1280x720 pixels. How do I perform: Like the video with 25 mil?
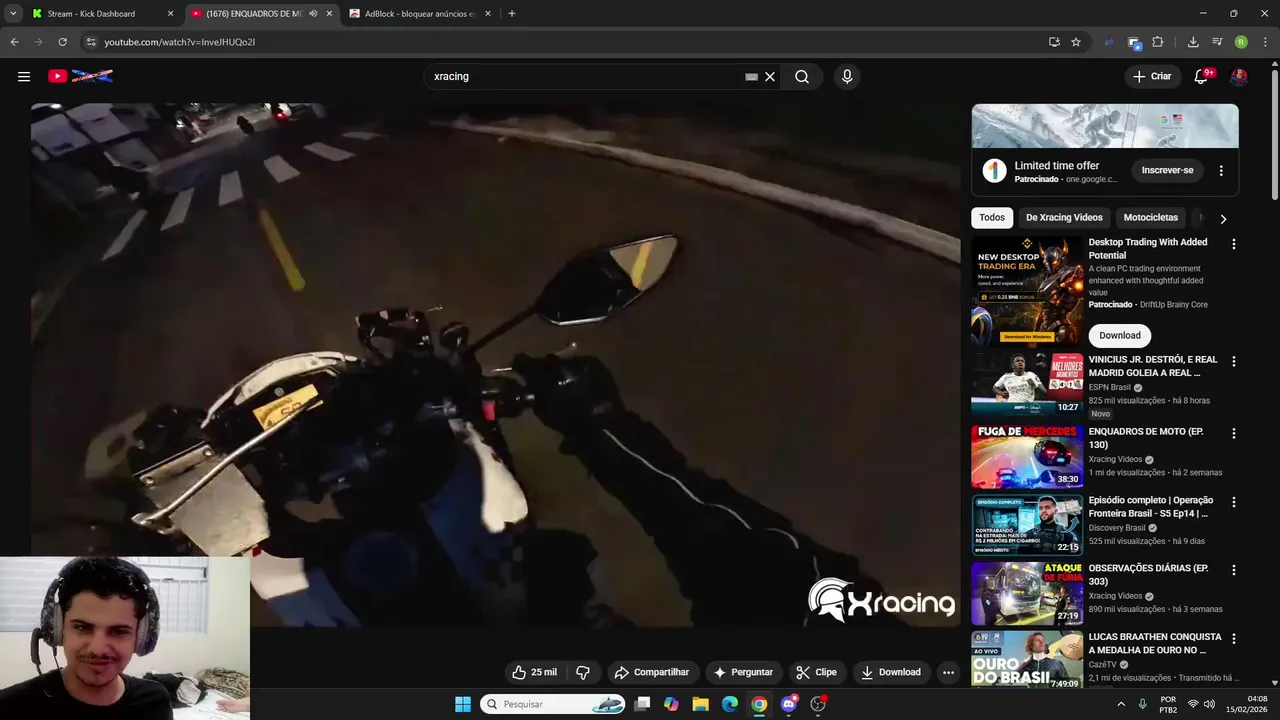coord(534,672)
